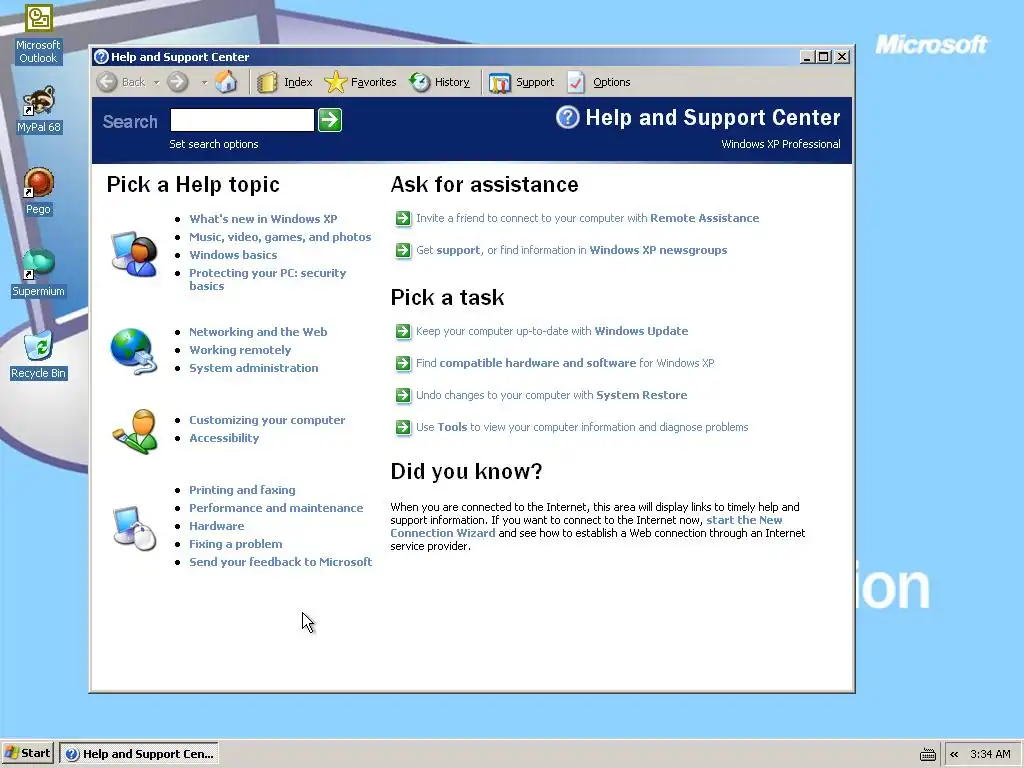Click the Favorites toolbar label

374,82
